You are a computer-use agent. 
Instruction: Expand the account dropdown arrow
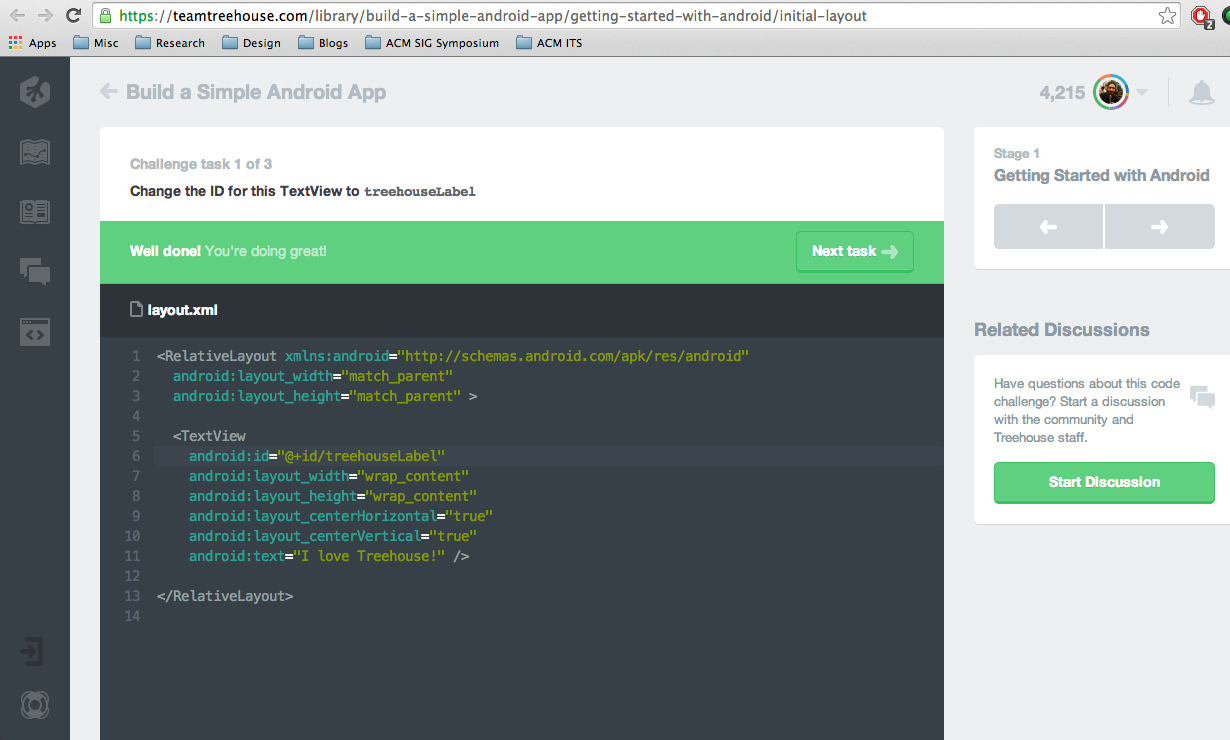tap(1142, 93)
